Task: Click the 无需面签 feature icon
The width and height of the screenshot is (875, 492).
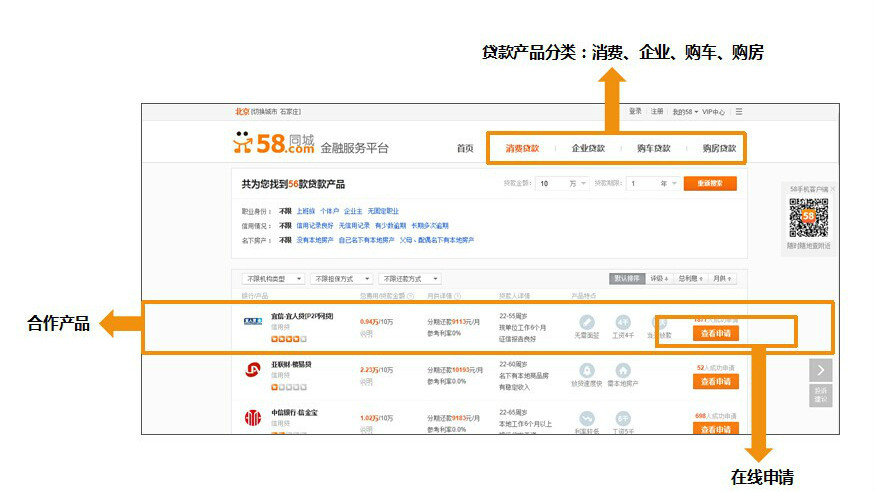Action: (586, 322)
